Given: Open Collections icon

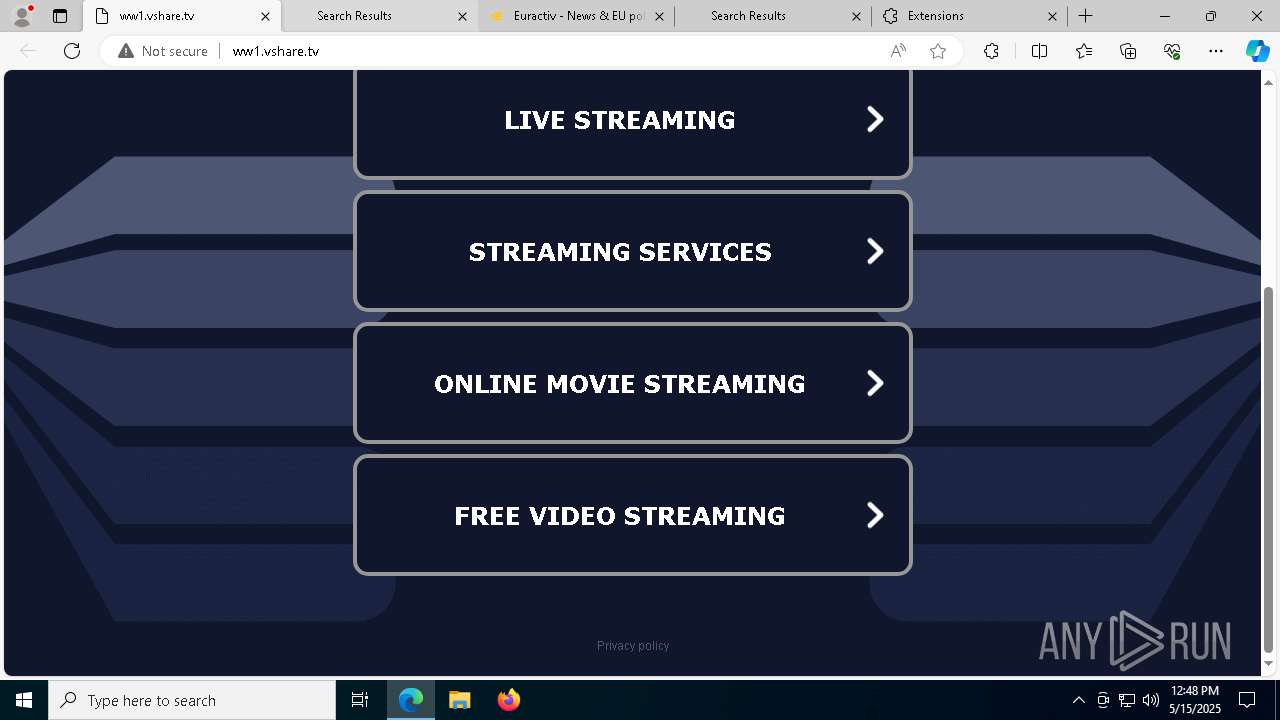Looking at the screenshot, I should click(x=1128, y=51).
